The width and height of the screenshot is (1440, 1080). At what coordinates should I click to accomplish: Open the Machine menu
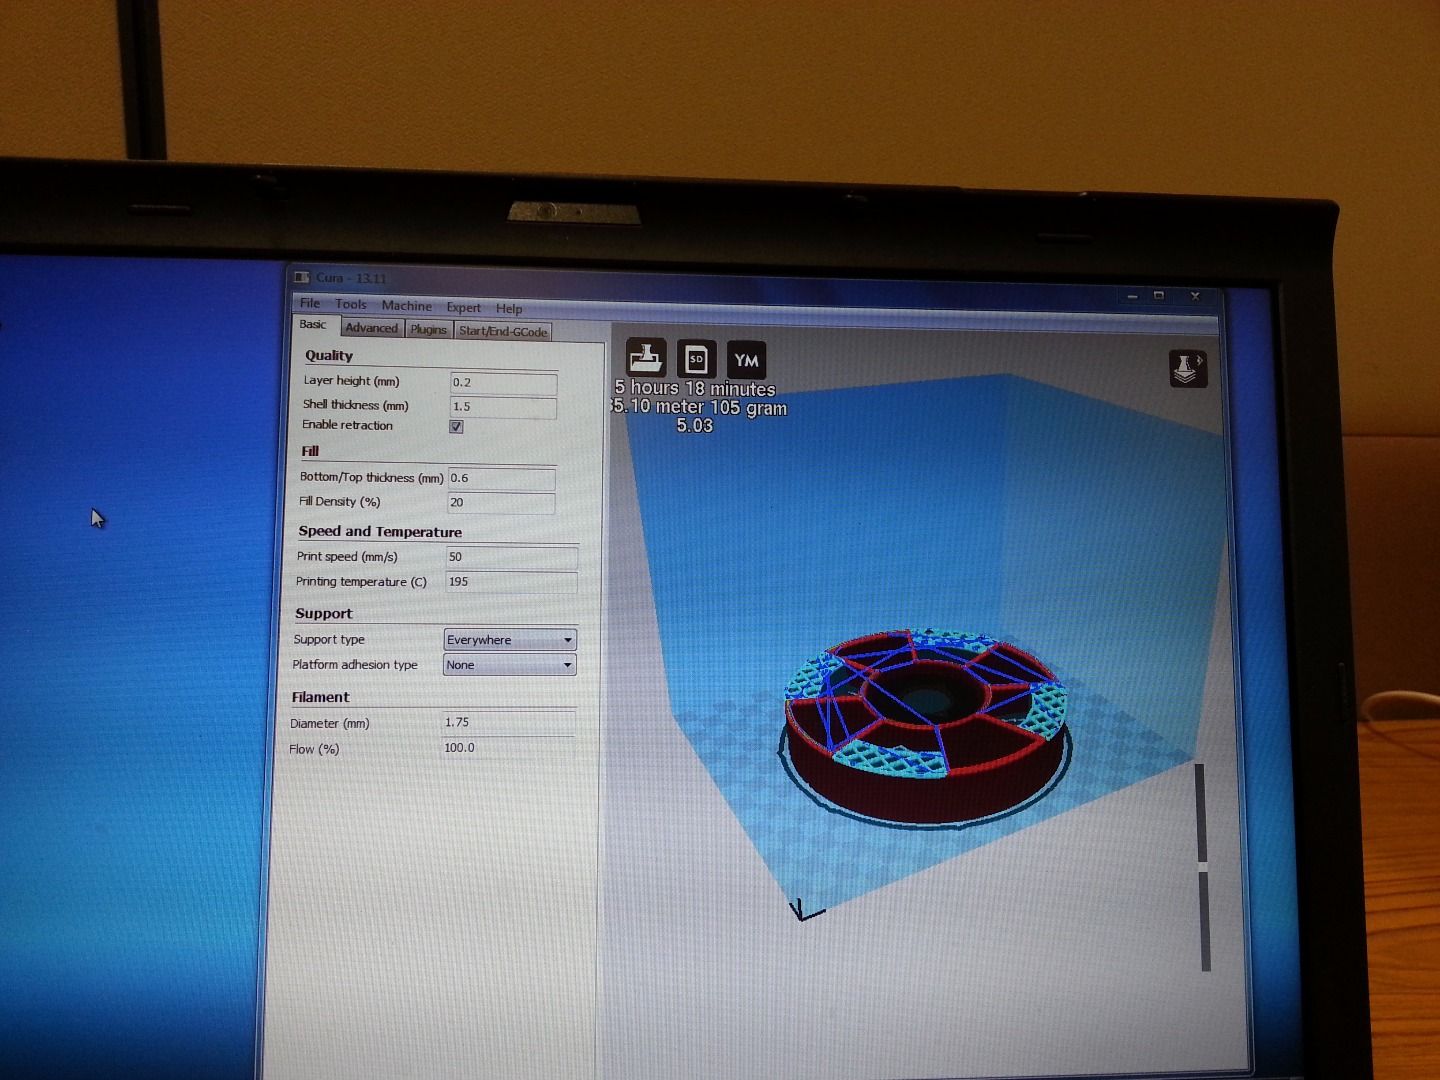point(406,306)
